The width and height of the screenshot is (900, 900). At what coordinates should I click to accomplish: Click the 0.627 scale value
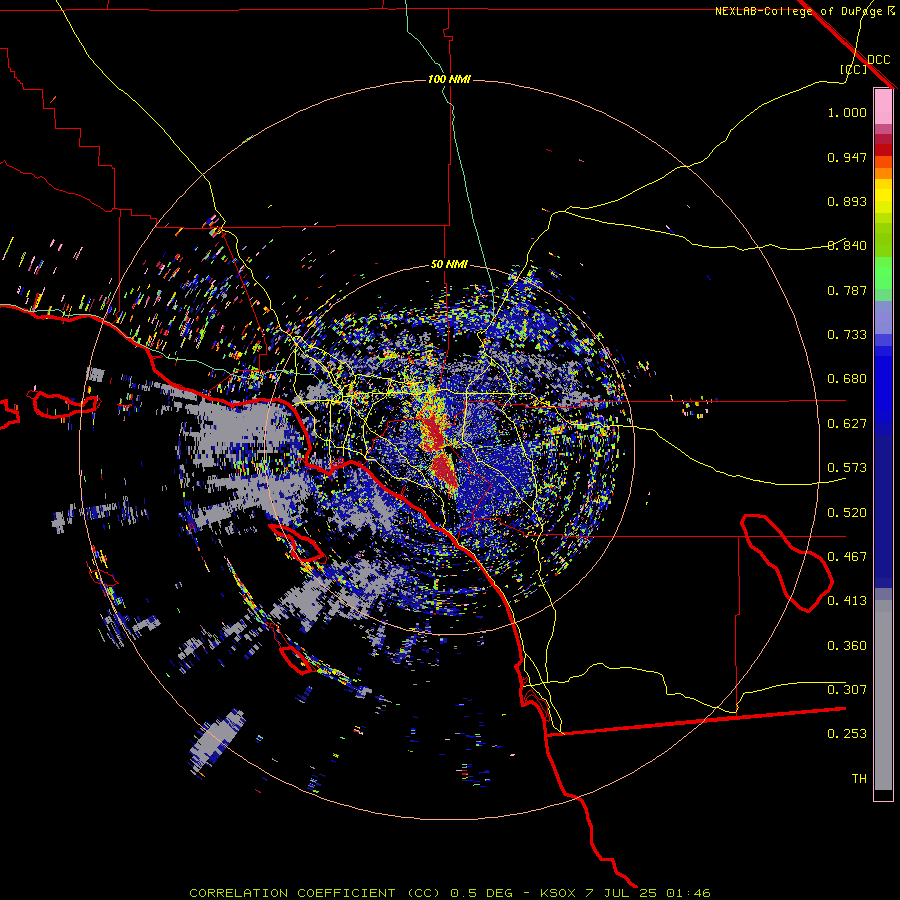pyautogui.click(x=847, y=424)
